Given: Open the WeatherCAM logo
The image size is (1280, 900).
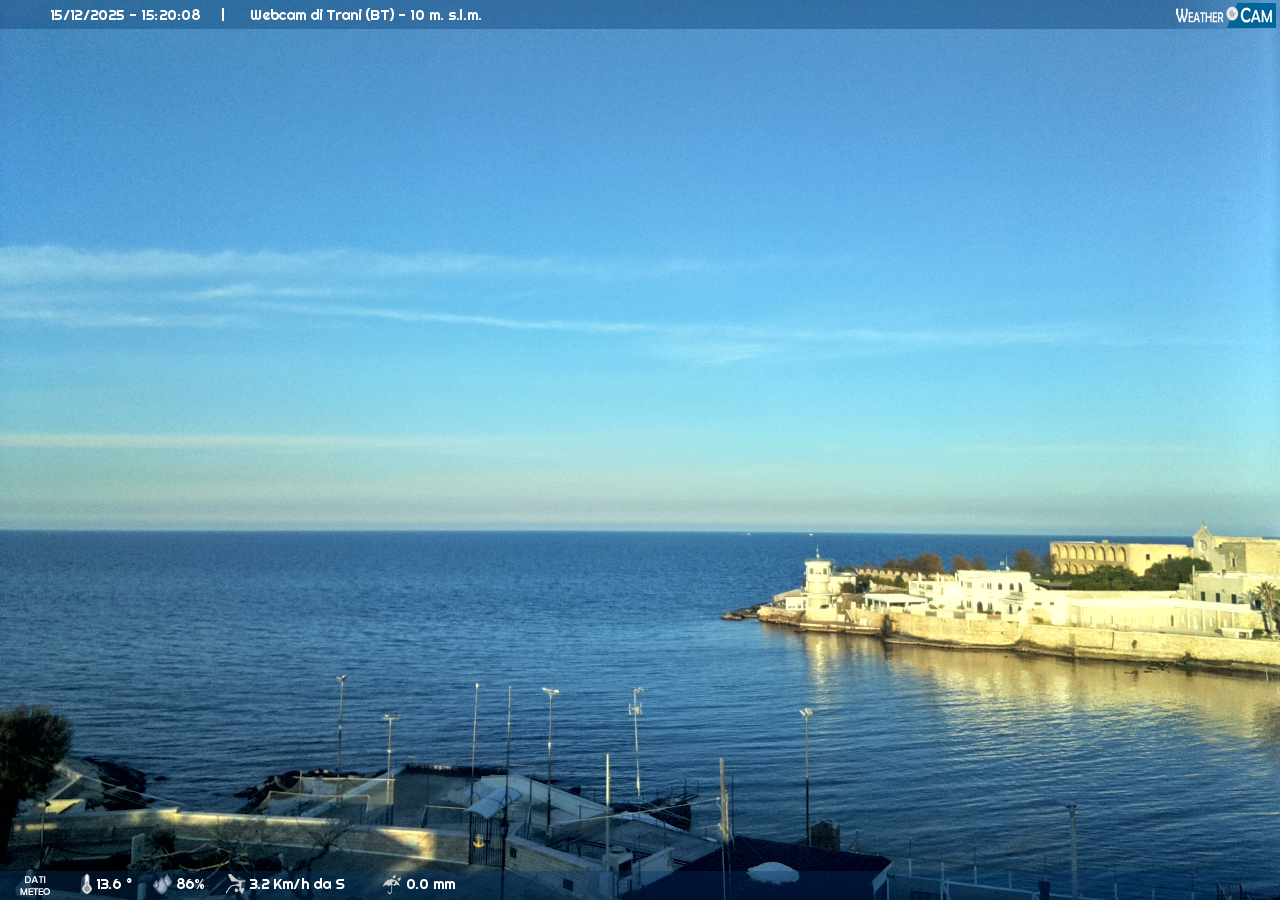Looking at the screenshot, I should (x=1224, y=15).
